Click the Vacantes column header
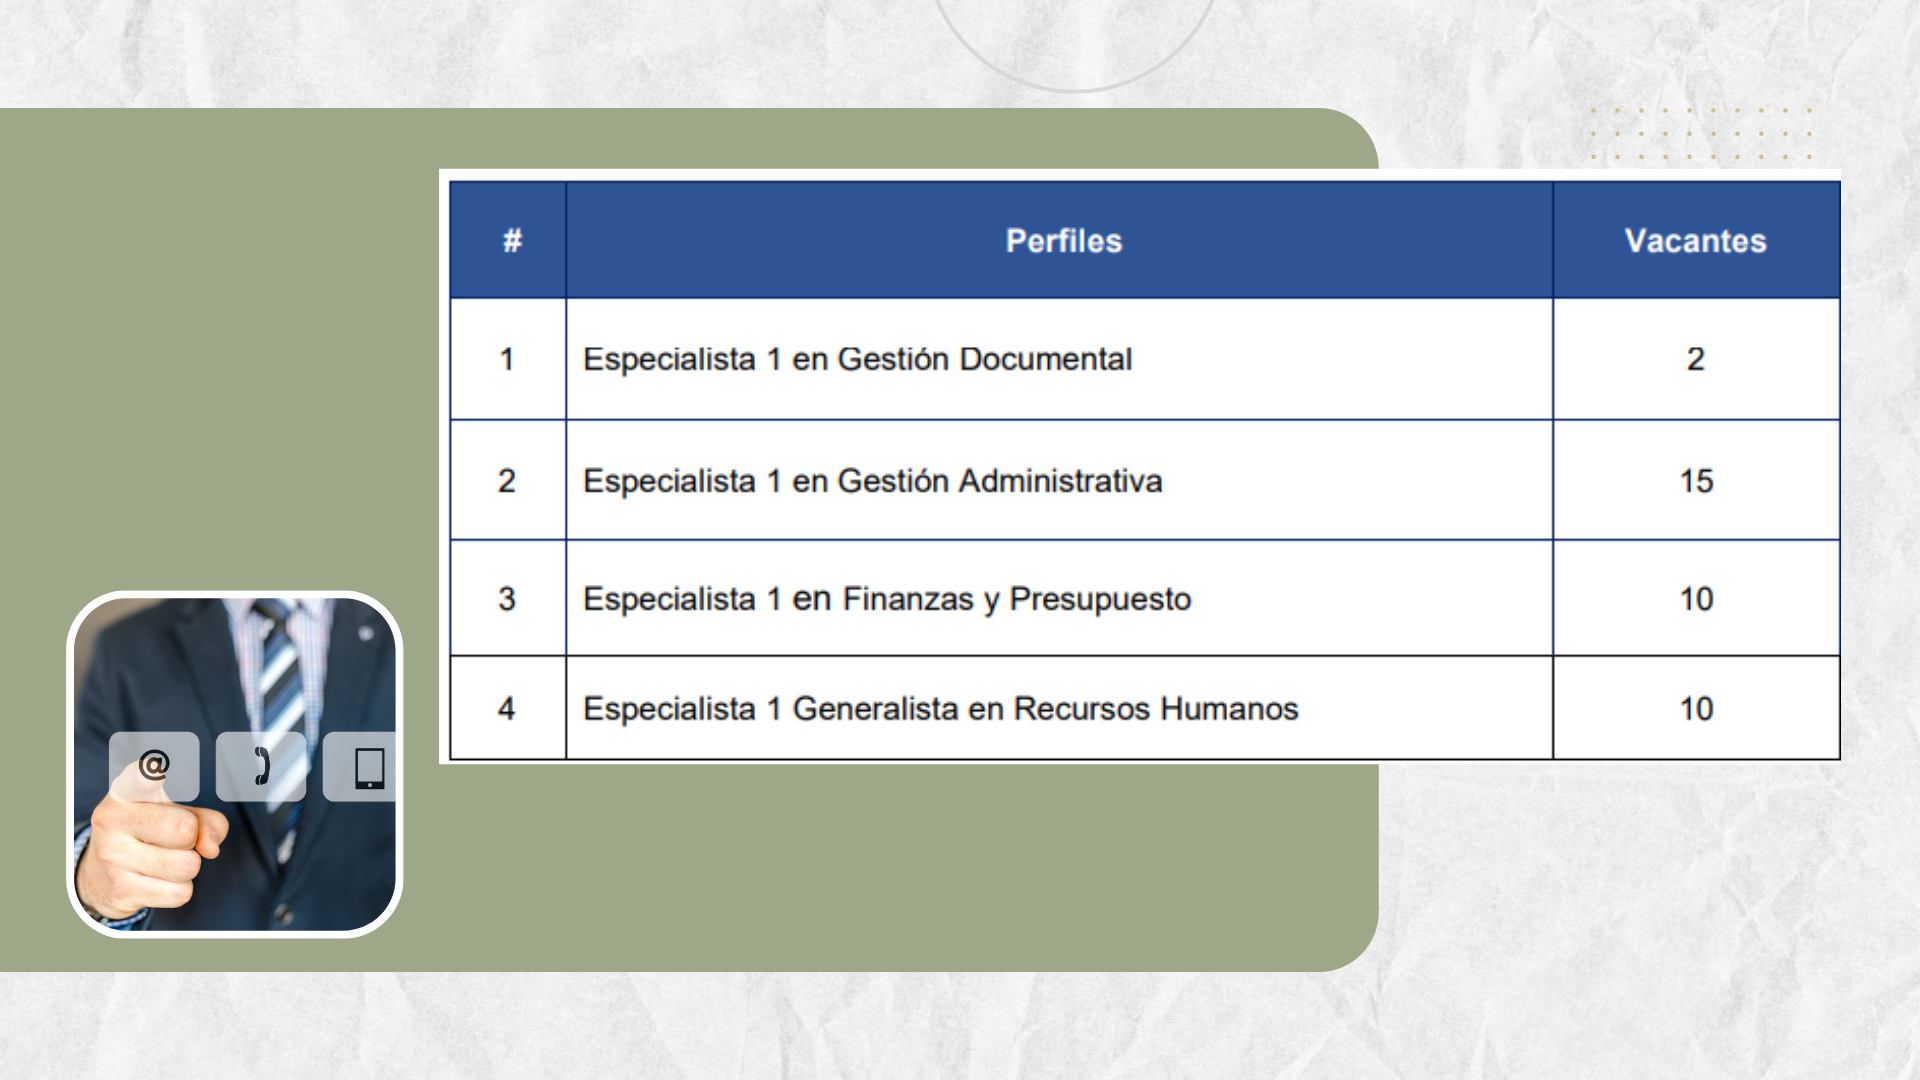 1696,240
